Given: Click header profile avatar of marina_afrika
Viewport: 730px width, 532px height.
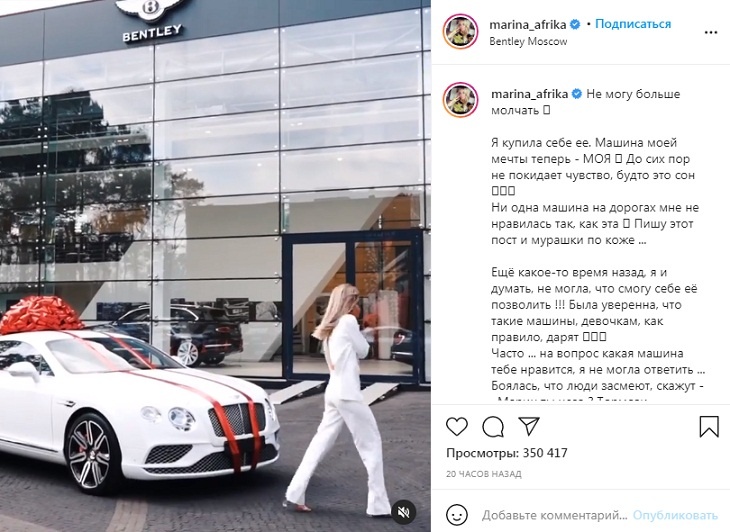Looking at the screenshot, I should pos(460,32).
